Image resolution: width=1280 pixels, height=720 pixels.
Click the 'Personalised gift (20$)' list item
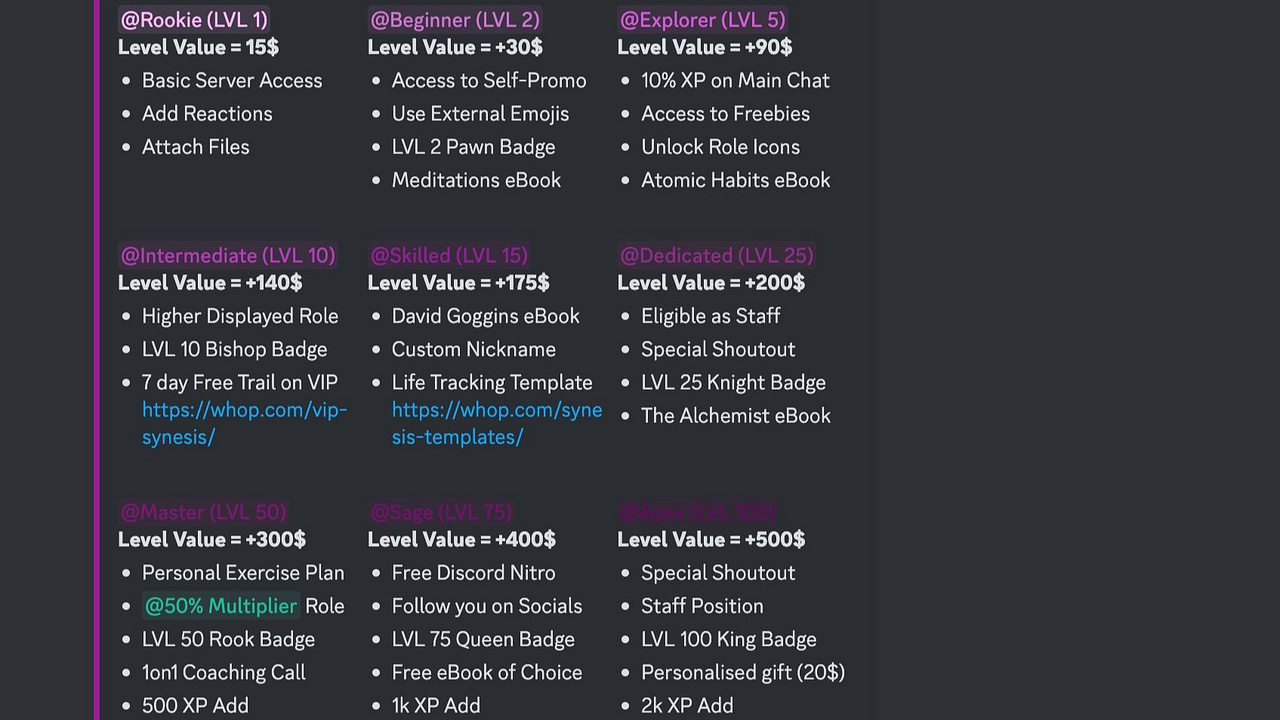[x=743, y=673]
